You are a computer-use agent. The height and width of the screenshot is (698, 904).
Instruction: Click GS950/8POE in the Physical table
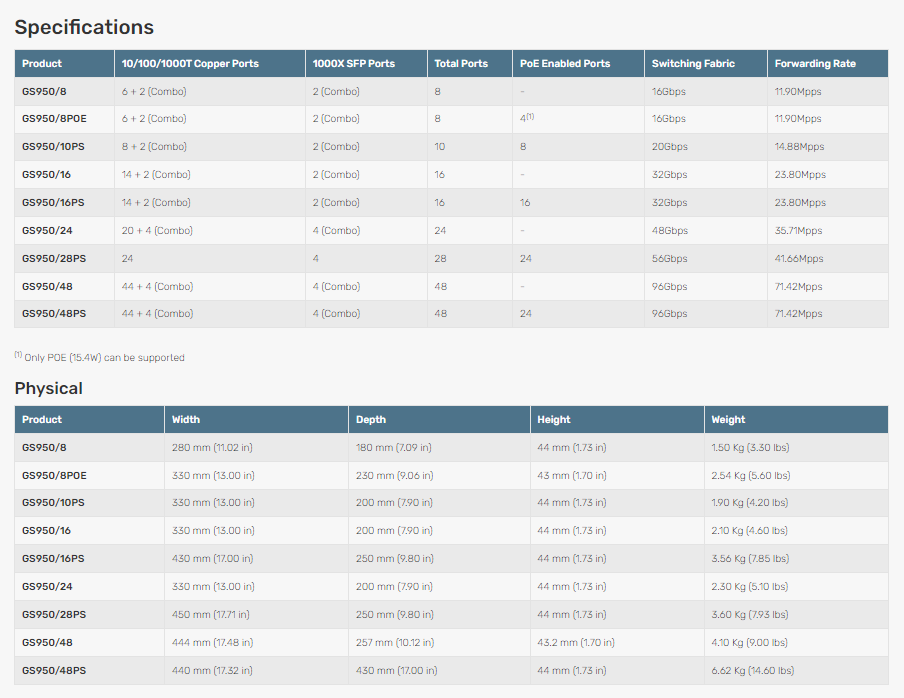click(54, 476)
